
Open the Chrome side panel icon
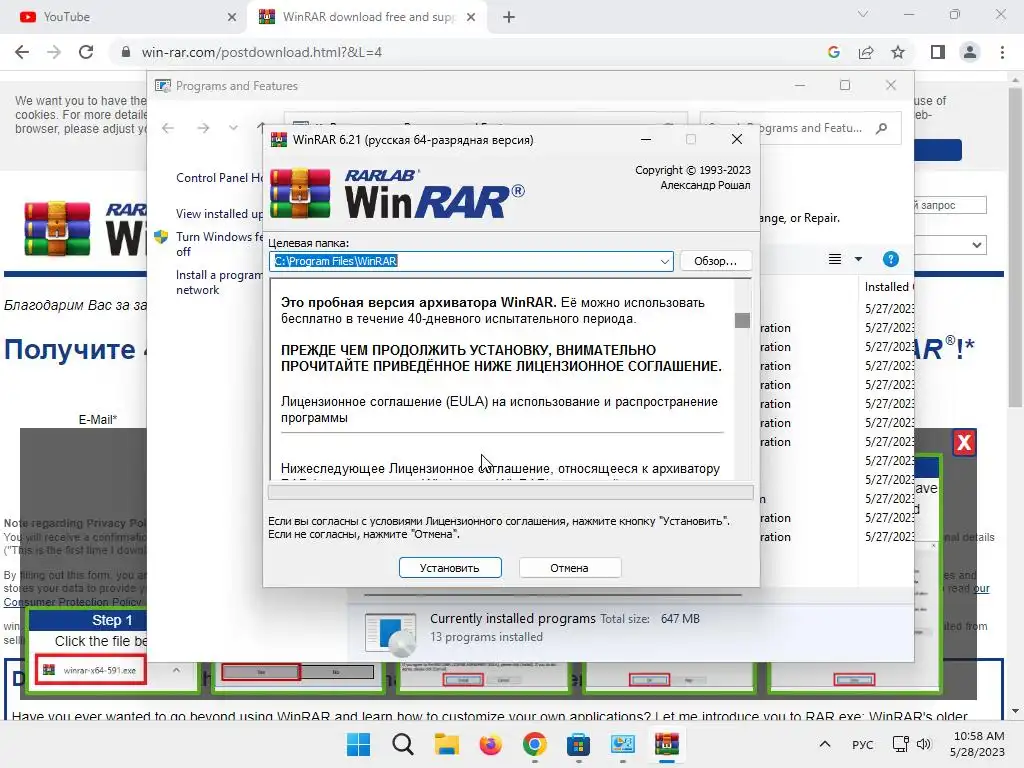point(938,52)
